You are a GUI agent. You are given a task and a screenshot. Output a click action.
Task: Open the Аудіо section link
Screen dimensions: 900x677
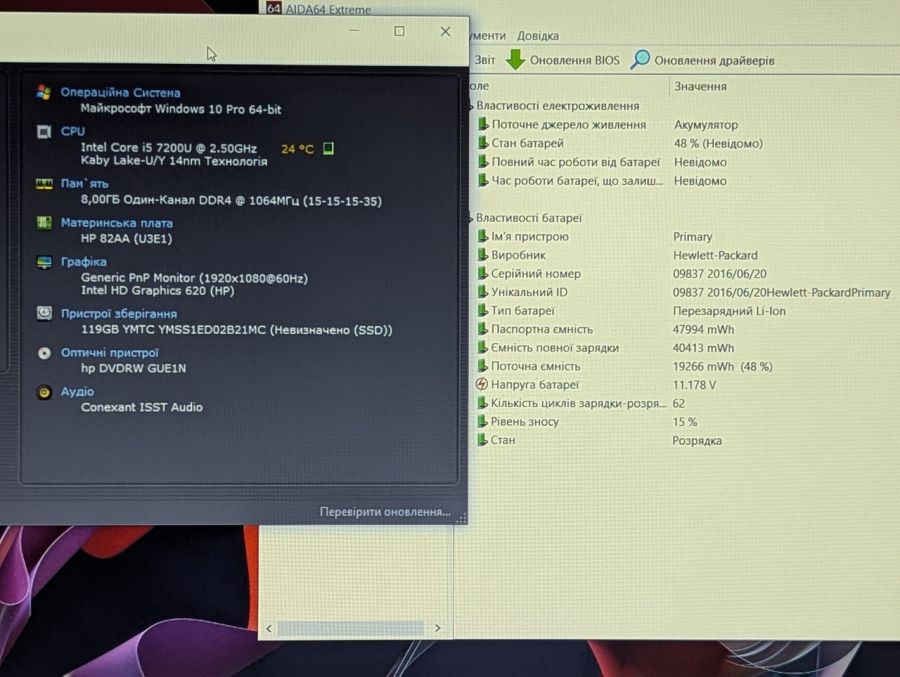(x=77, y=392)
